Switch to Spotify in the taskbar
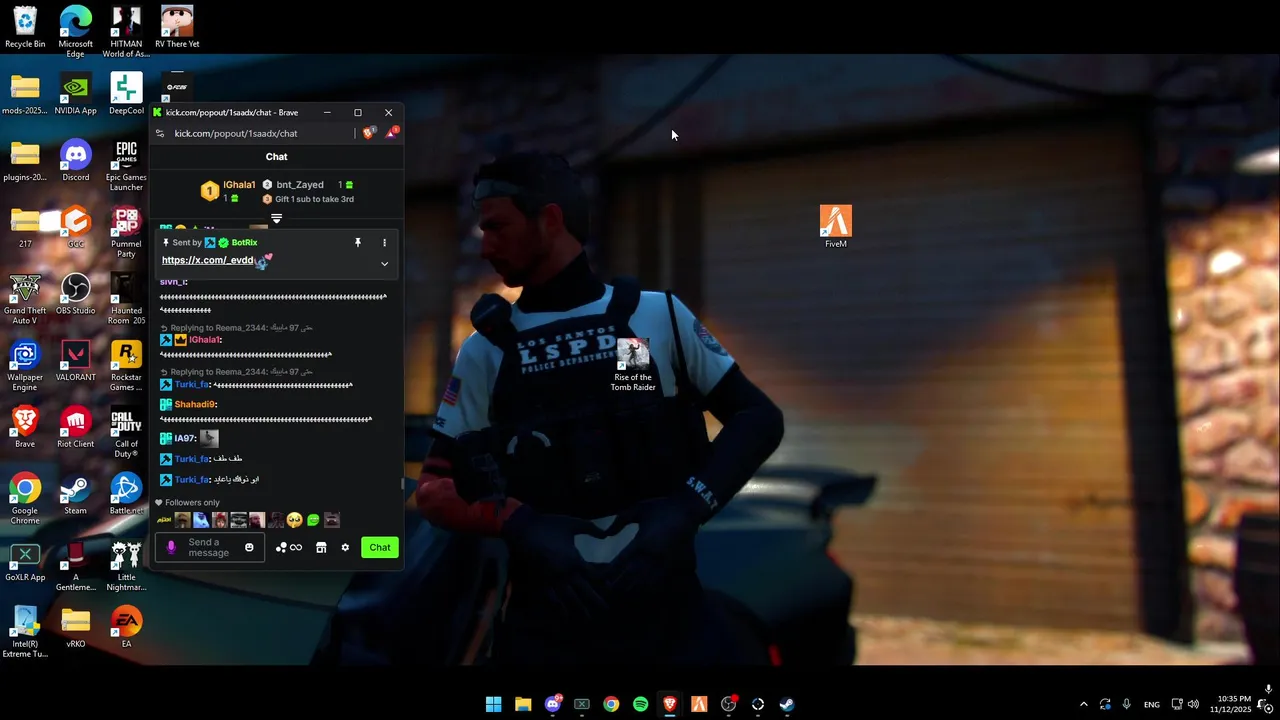The height and width of the screenshot is (720, 1280). (x=640, y=704)
